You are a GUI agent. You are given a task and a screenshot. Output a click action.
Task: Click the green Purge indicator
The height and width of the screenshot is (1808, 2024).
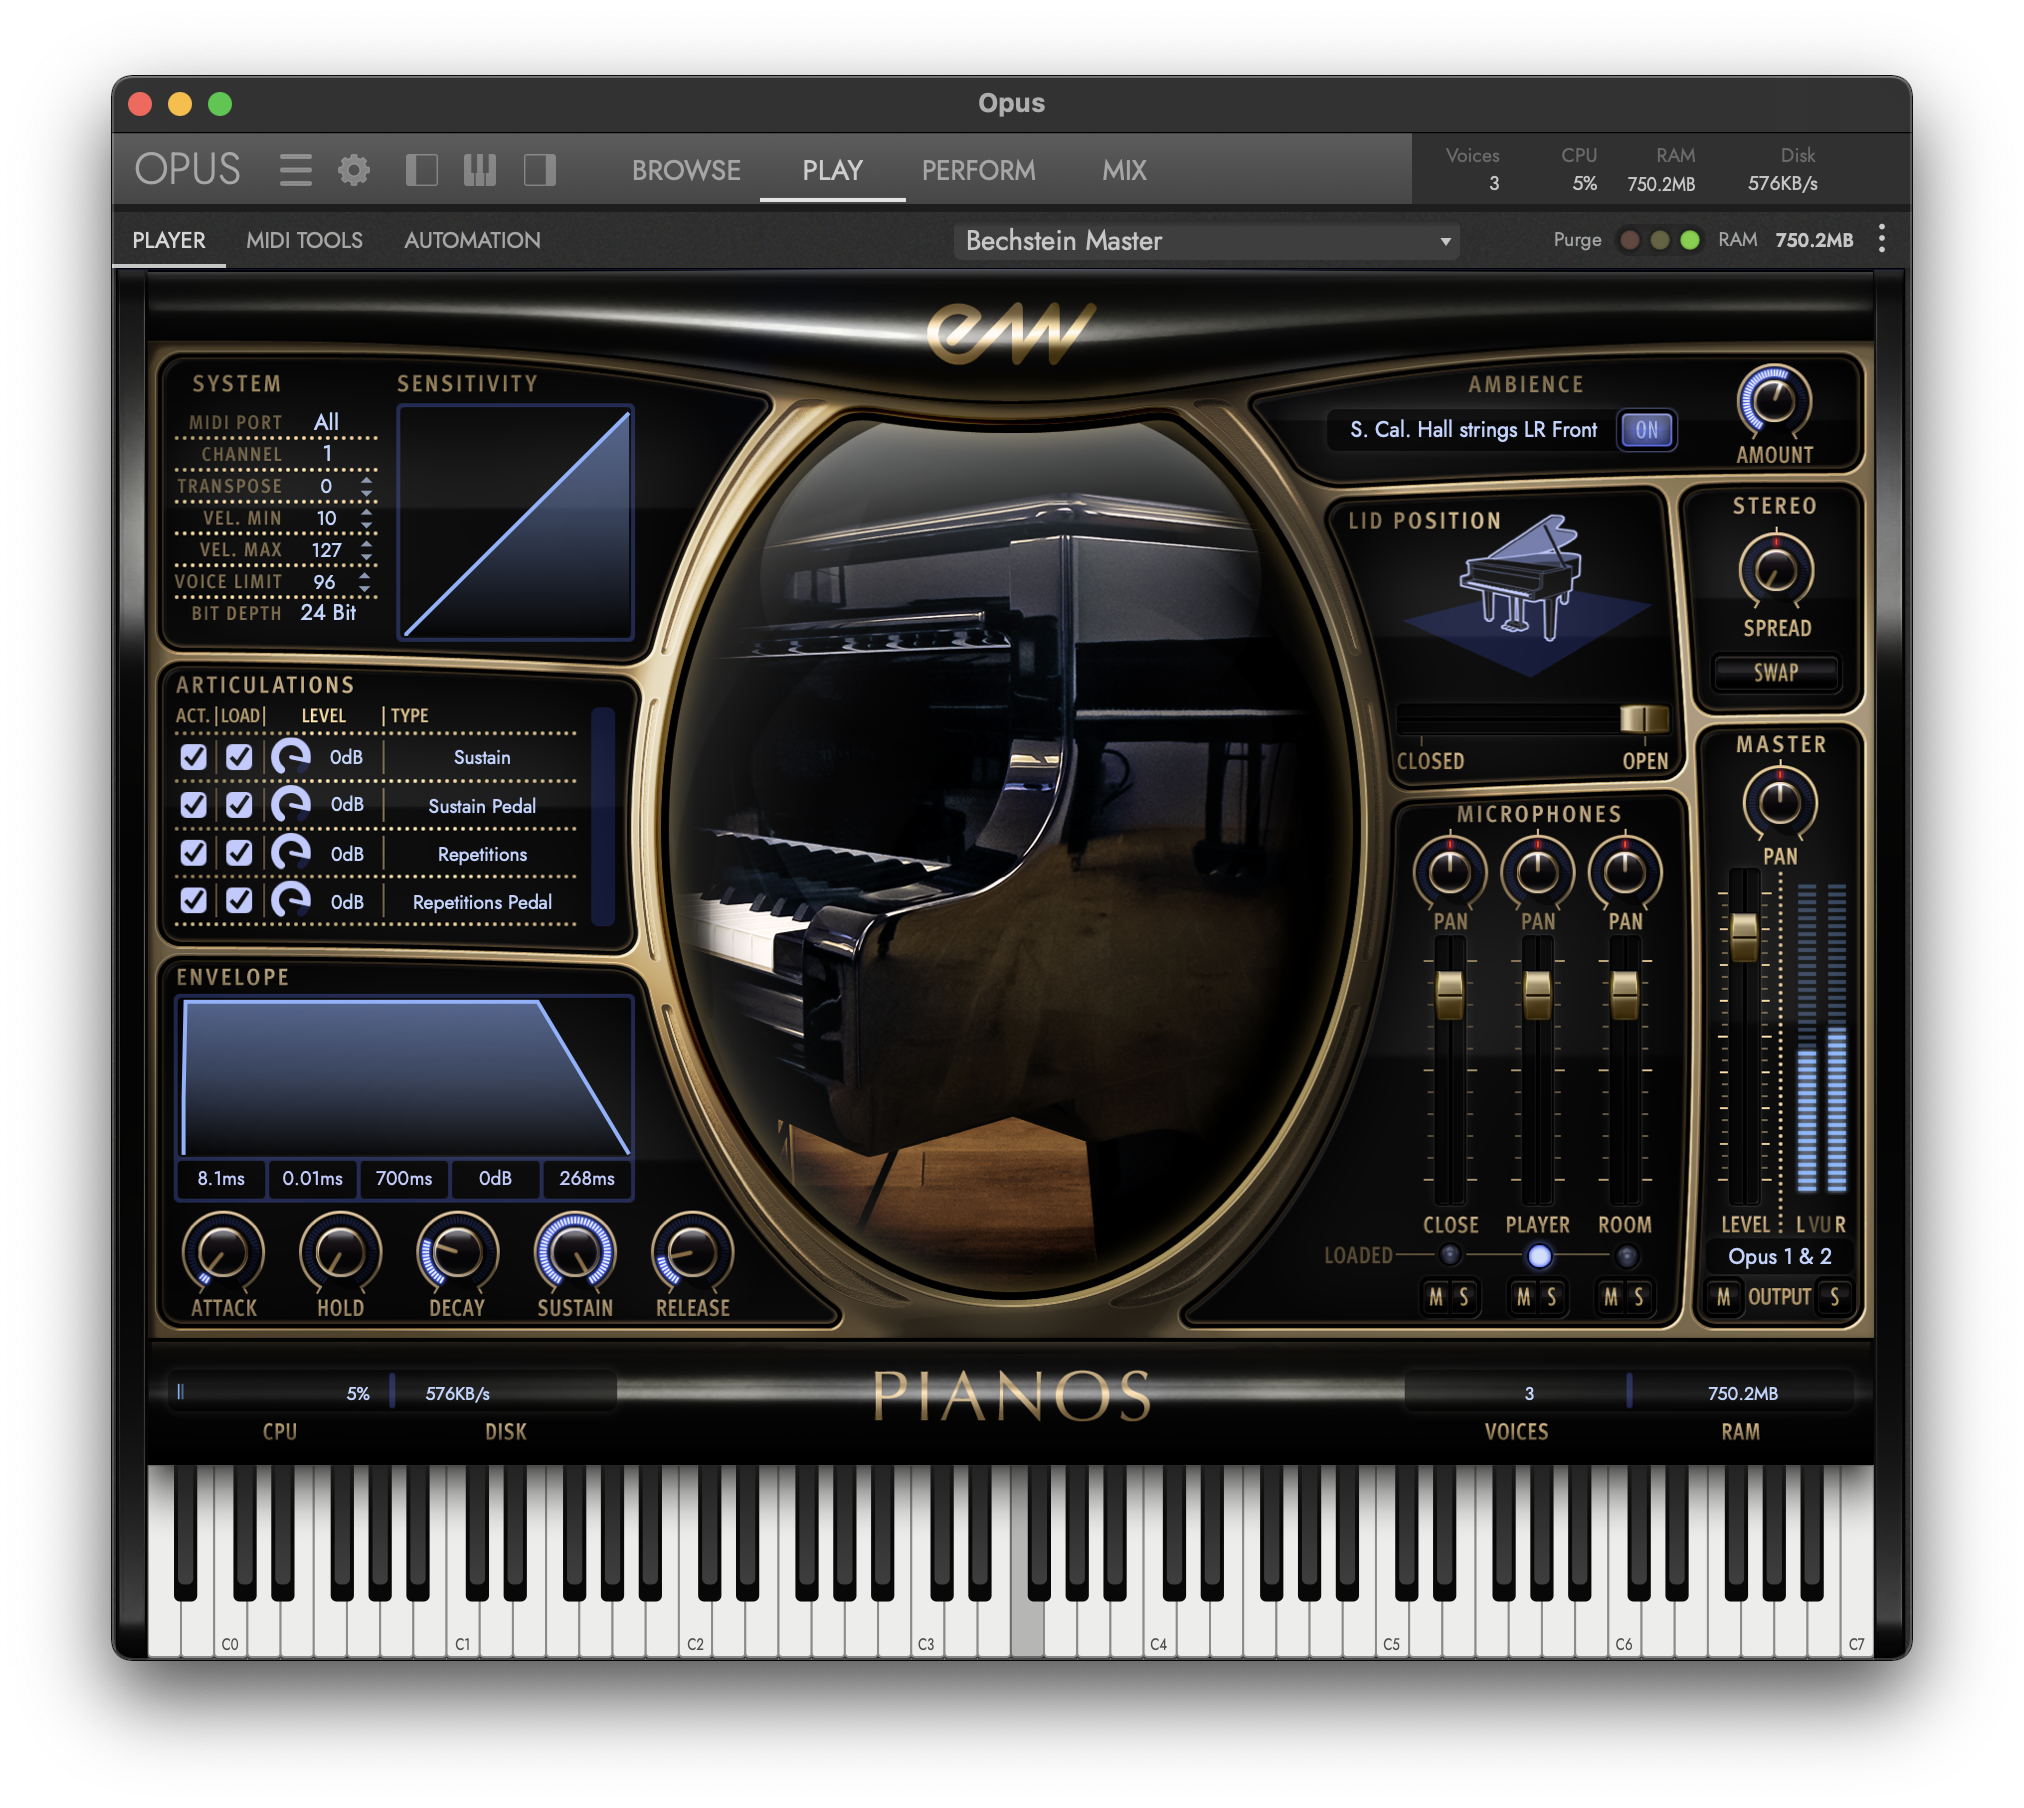[1690, 240]
